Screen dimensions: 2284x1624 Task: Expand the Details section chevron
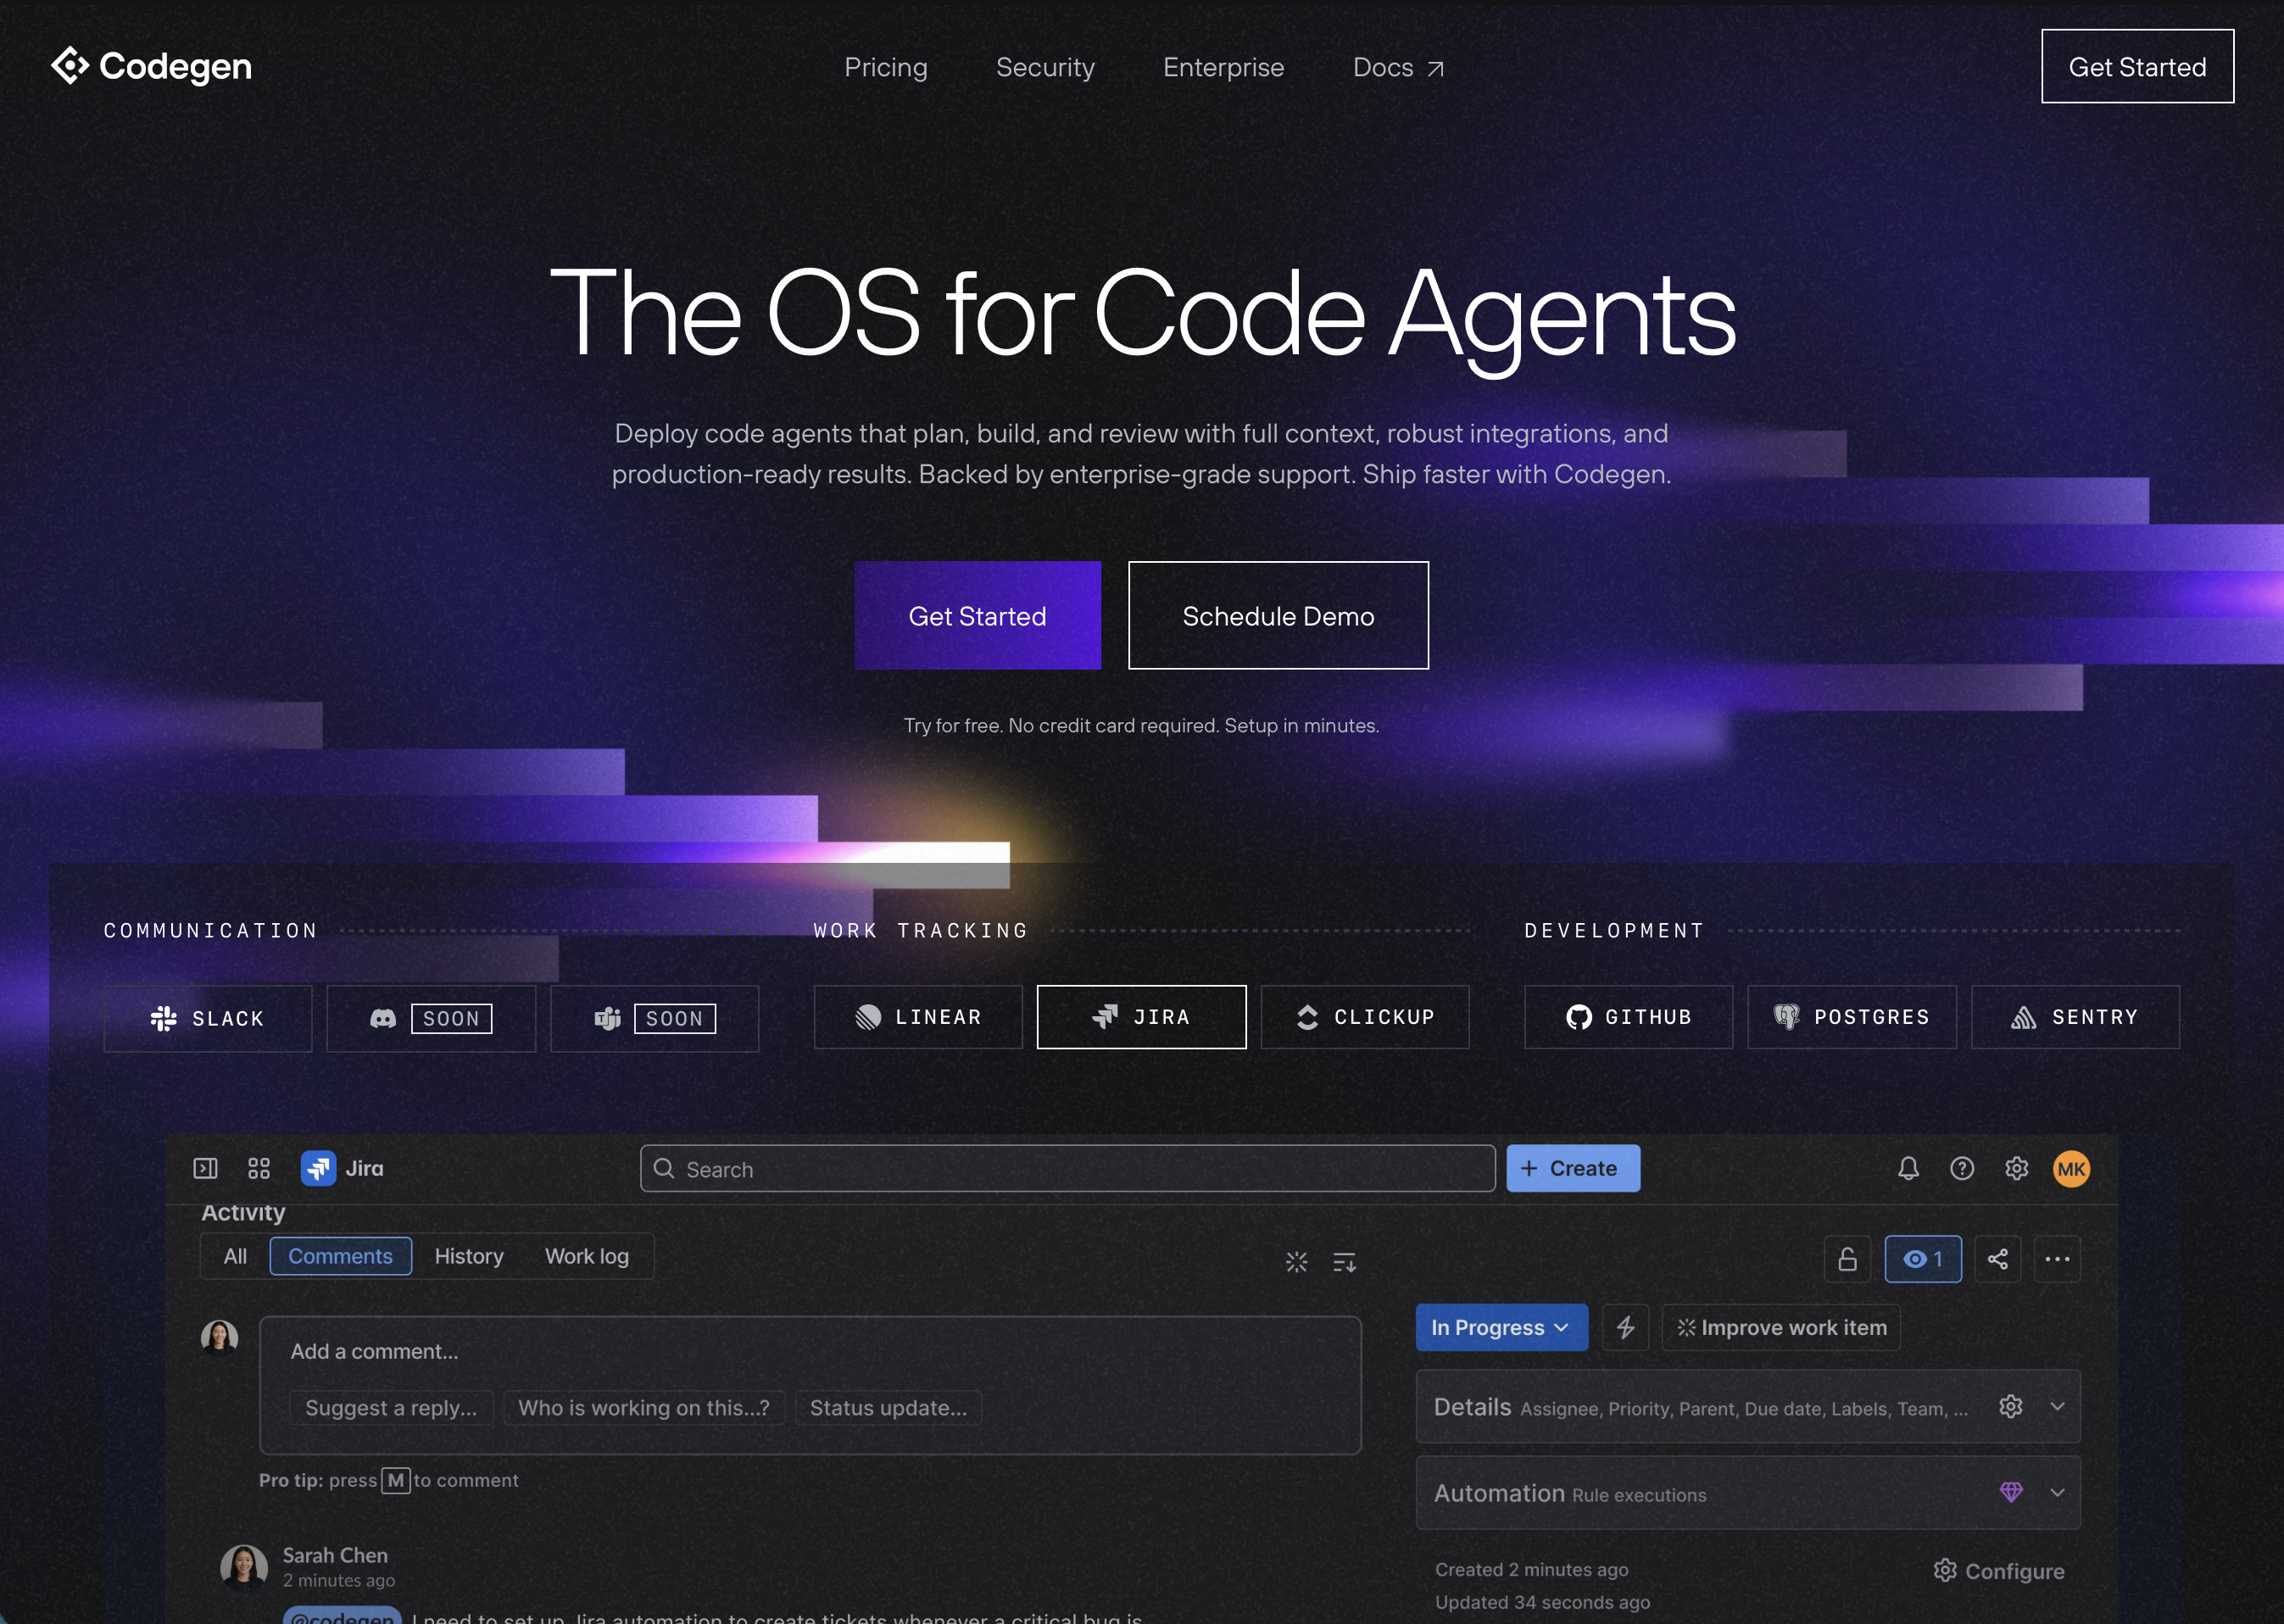coord(2057,1406)
